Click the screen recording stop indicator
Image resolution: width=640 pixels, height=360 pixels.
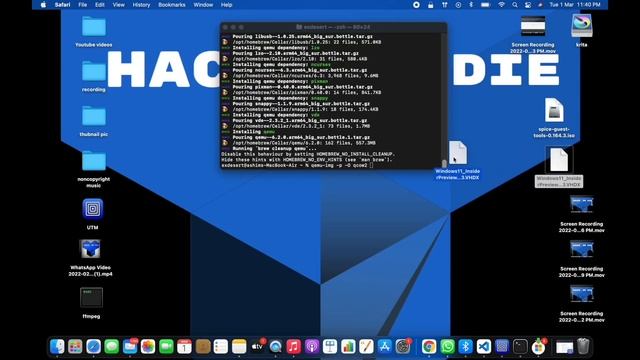[416, 5]
